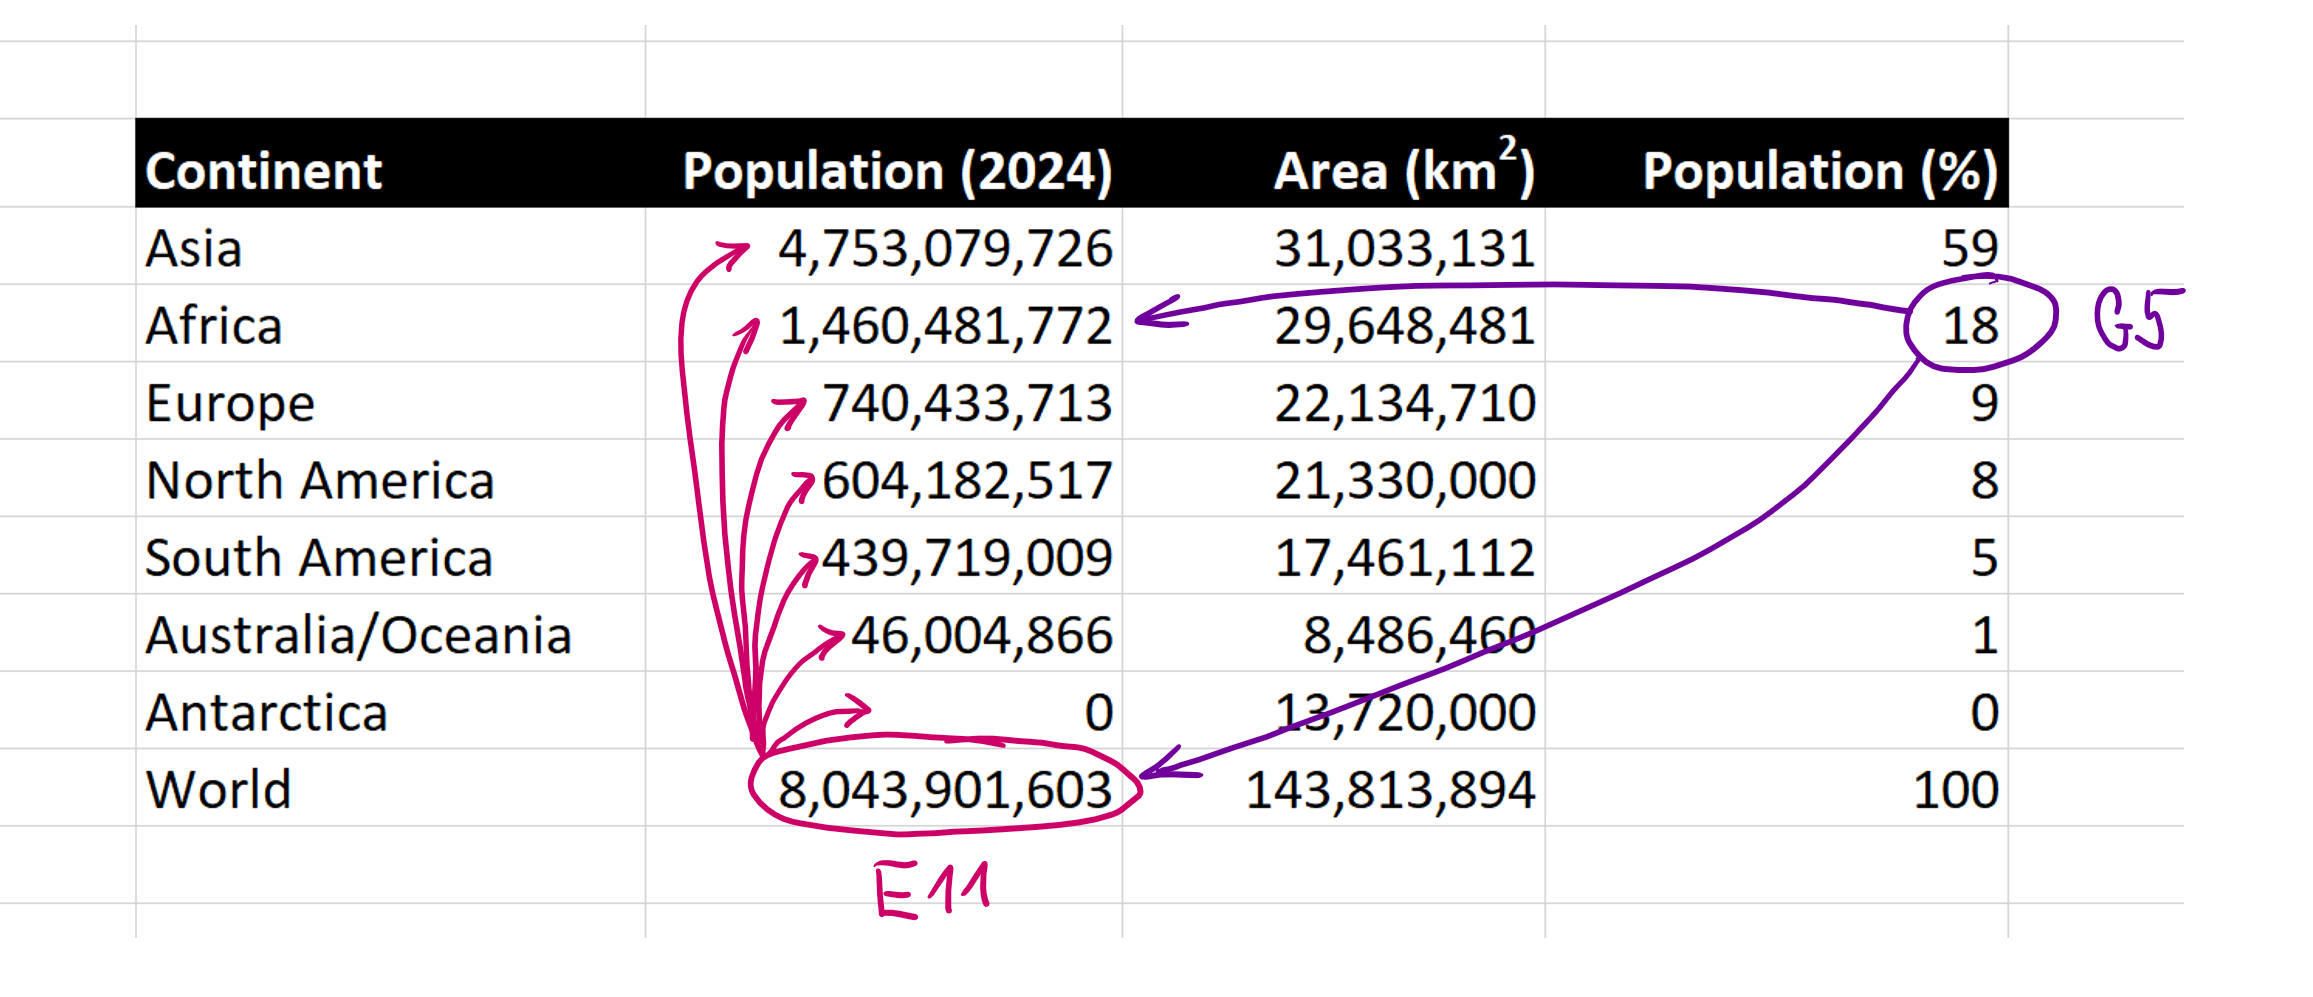2313x997 pixels.
Task: Click Asia's population value 4,753,079,726
Action: coord(944,248)
